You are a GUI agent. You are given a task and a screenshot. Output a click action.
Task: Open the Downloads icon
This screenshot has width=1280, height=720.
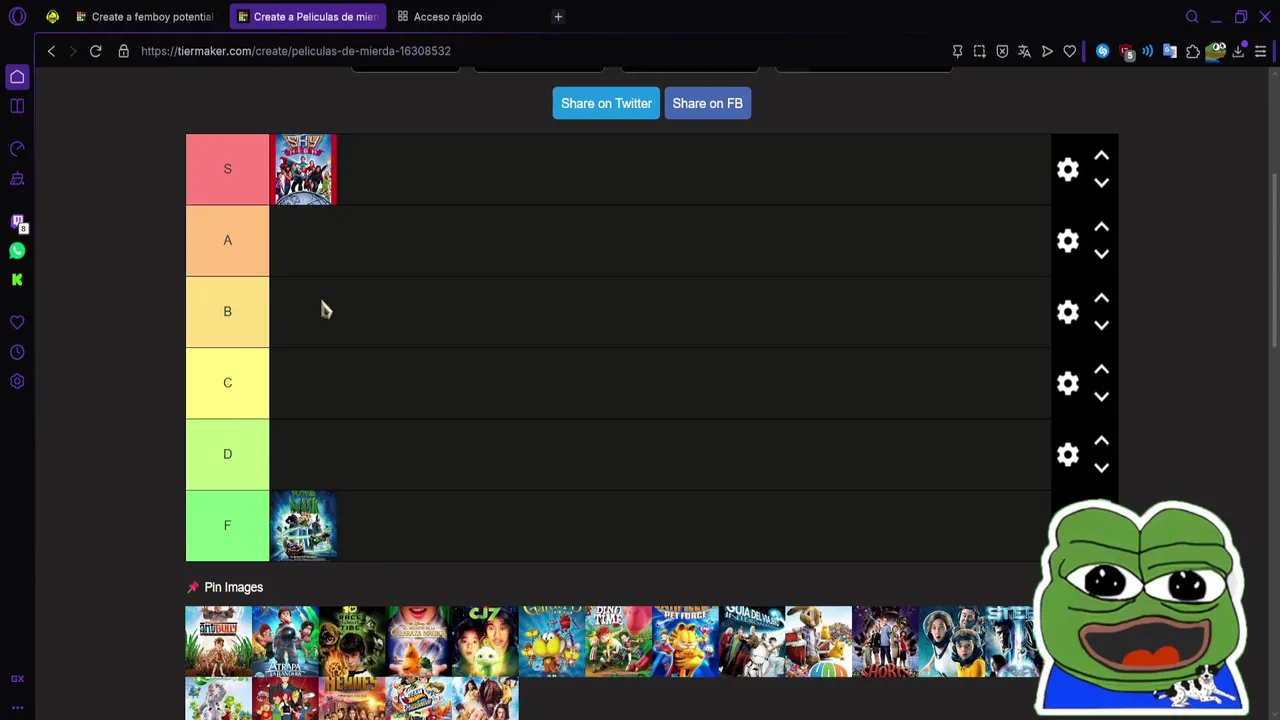click(1238, 51)
